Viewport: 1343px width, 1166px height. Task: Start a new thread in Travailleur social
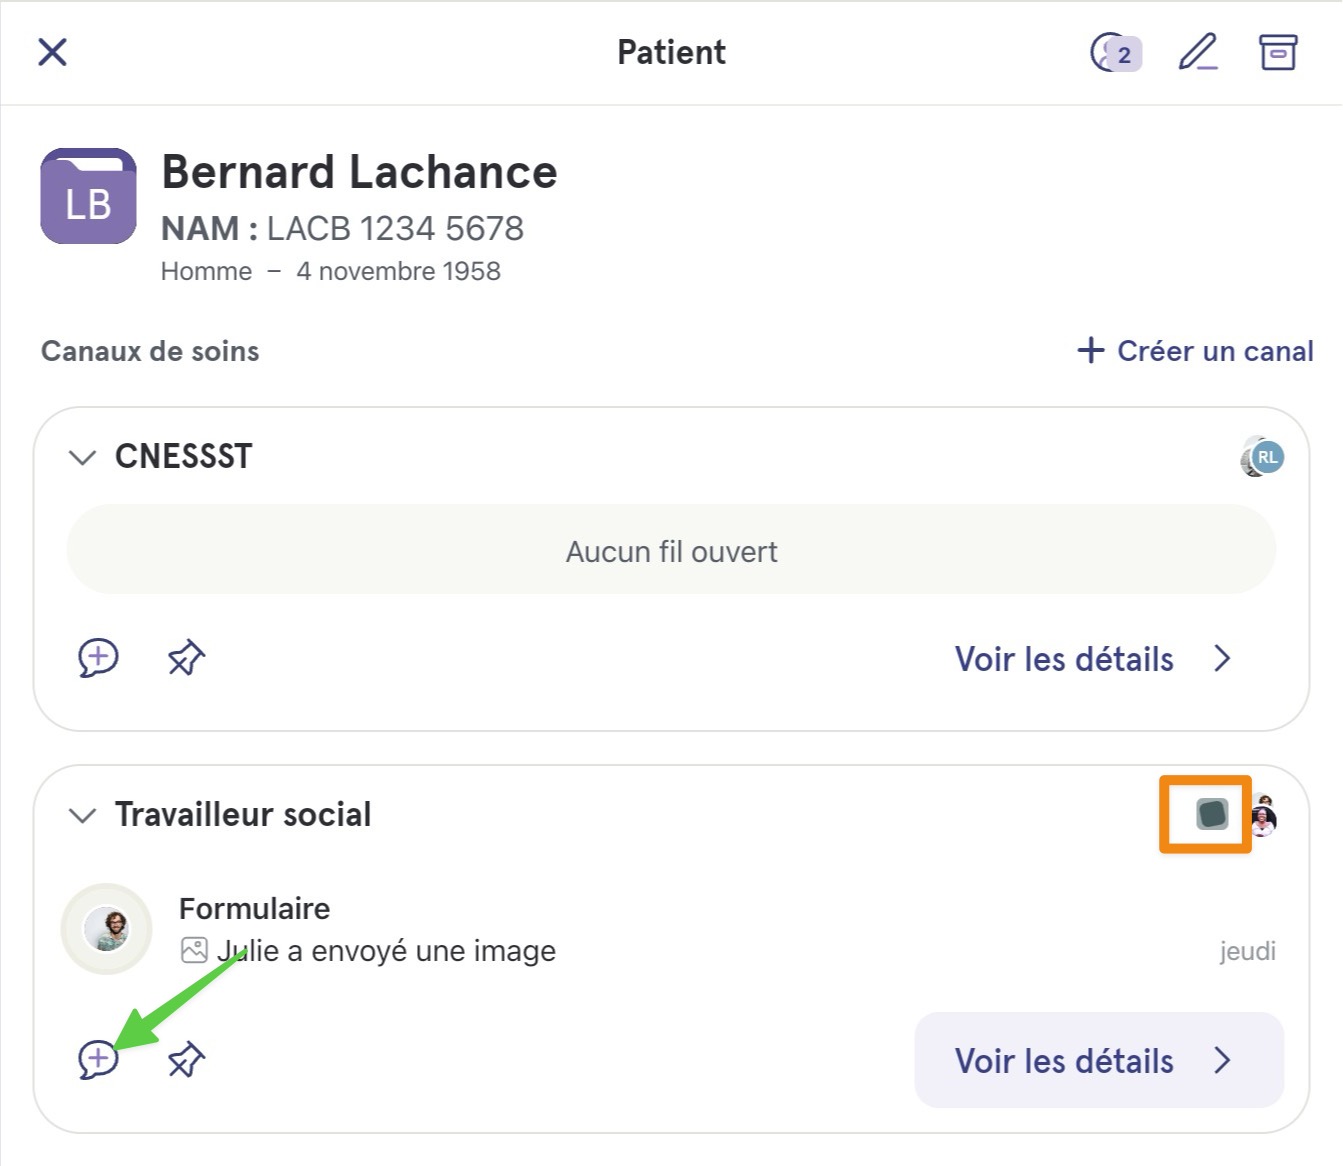(98, 1059)
